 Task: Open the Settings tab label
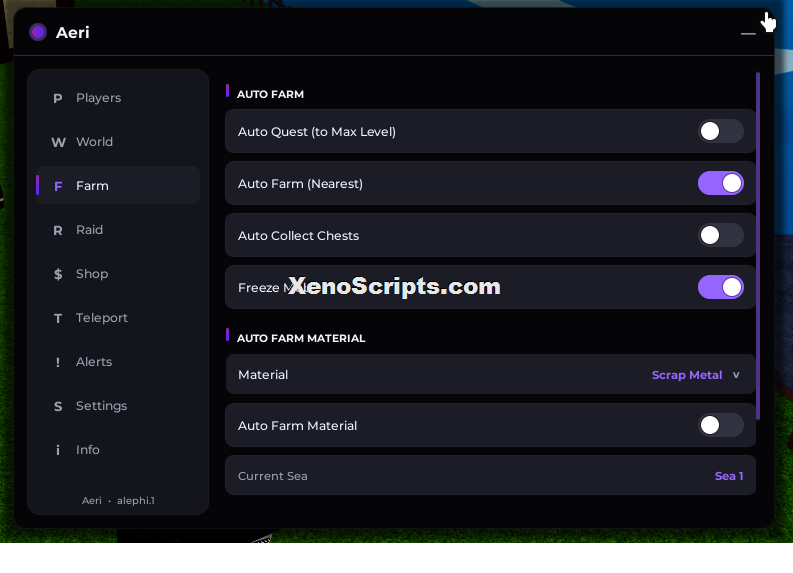102,406
